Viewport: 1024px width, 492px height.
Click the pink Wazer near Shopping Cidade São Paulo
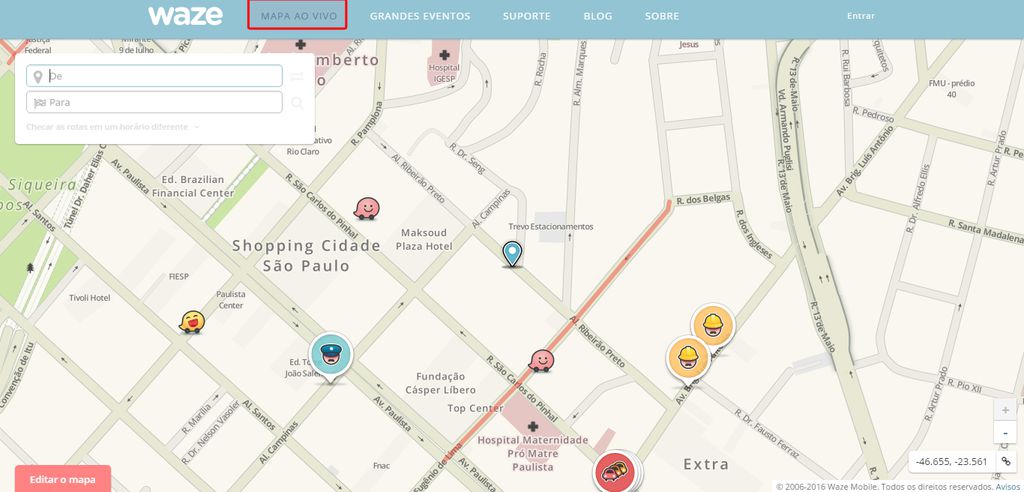tap(366, 208)
